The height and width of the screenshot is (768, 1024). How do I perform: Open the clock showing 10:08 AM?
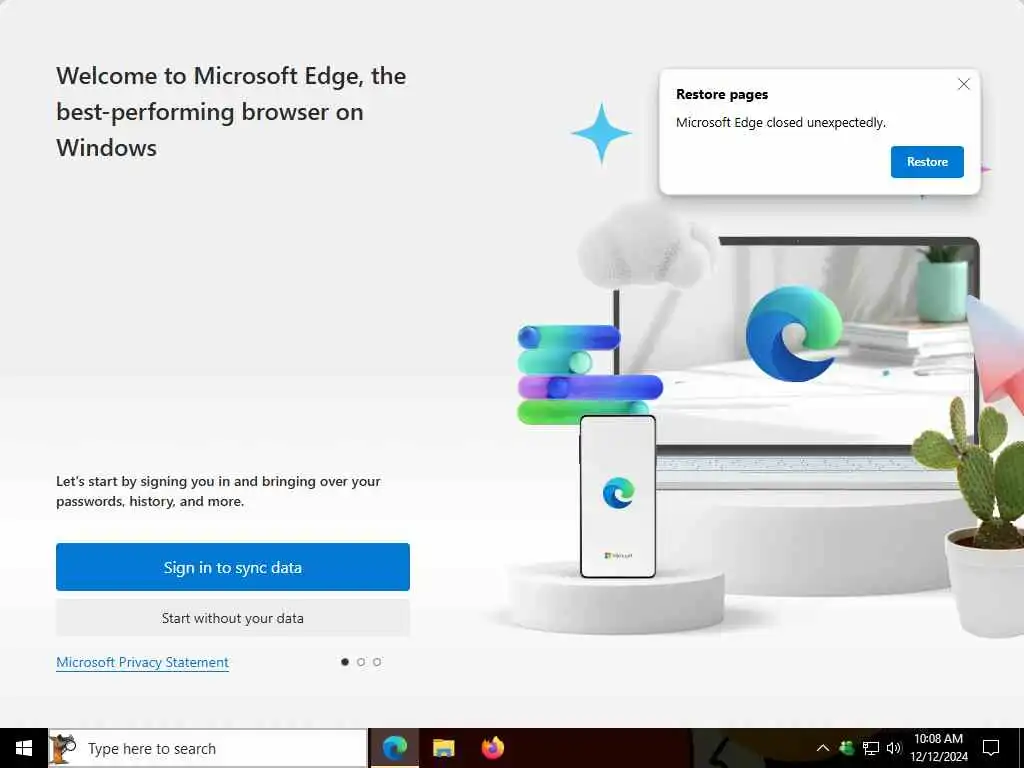(938, 748)
